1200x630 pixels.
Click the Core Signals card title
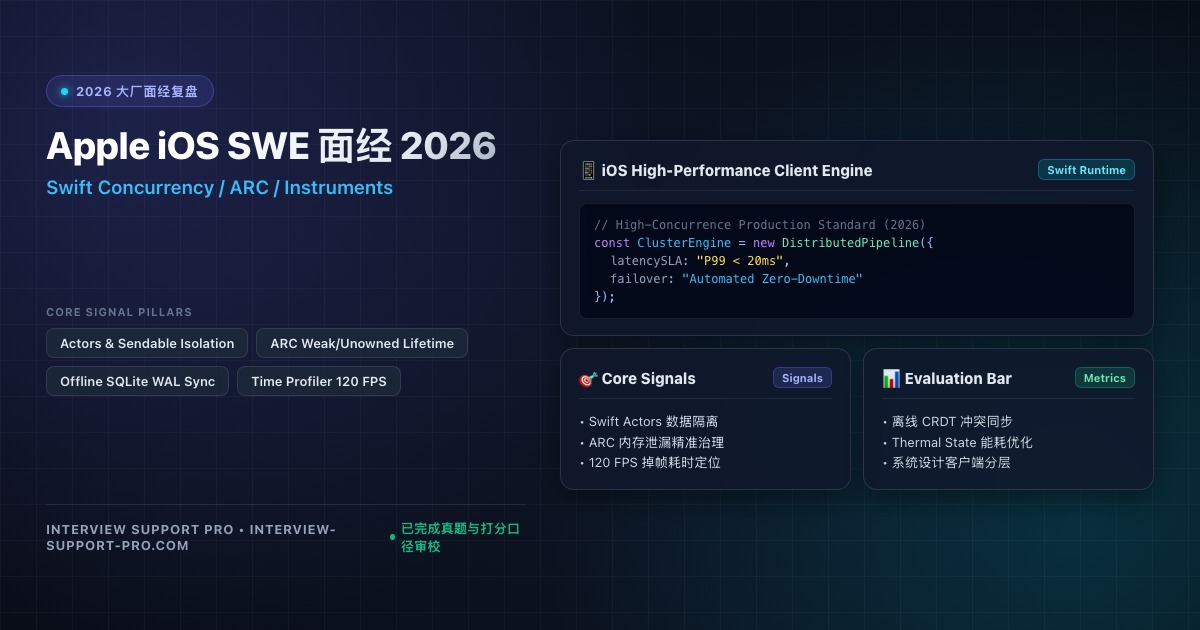(x=649, y=379)
